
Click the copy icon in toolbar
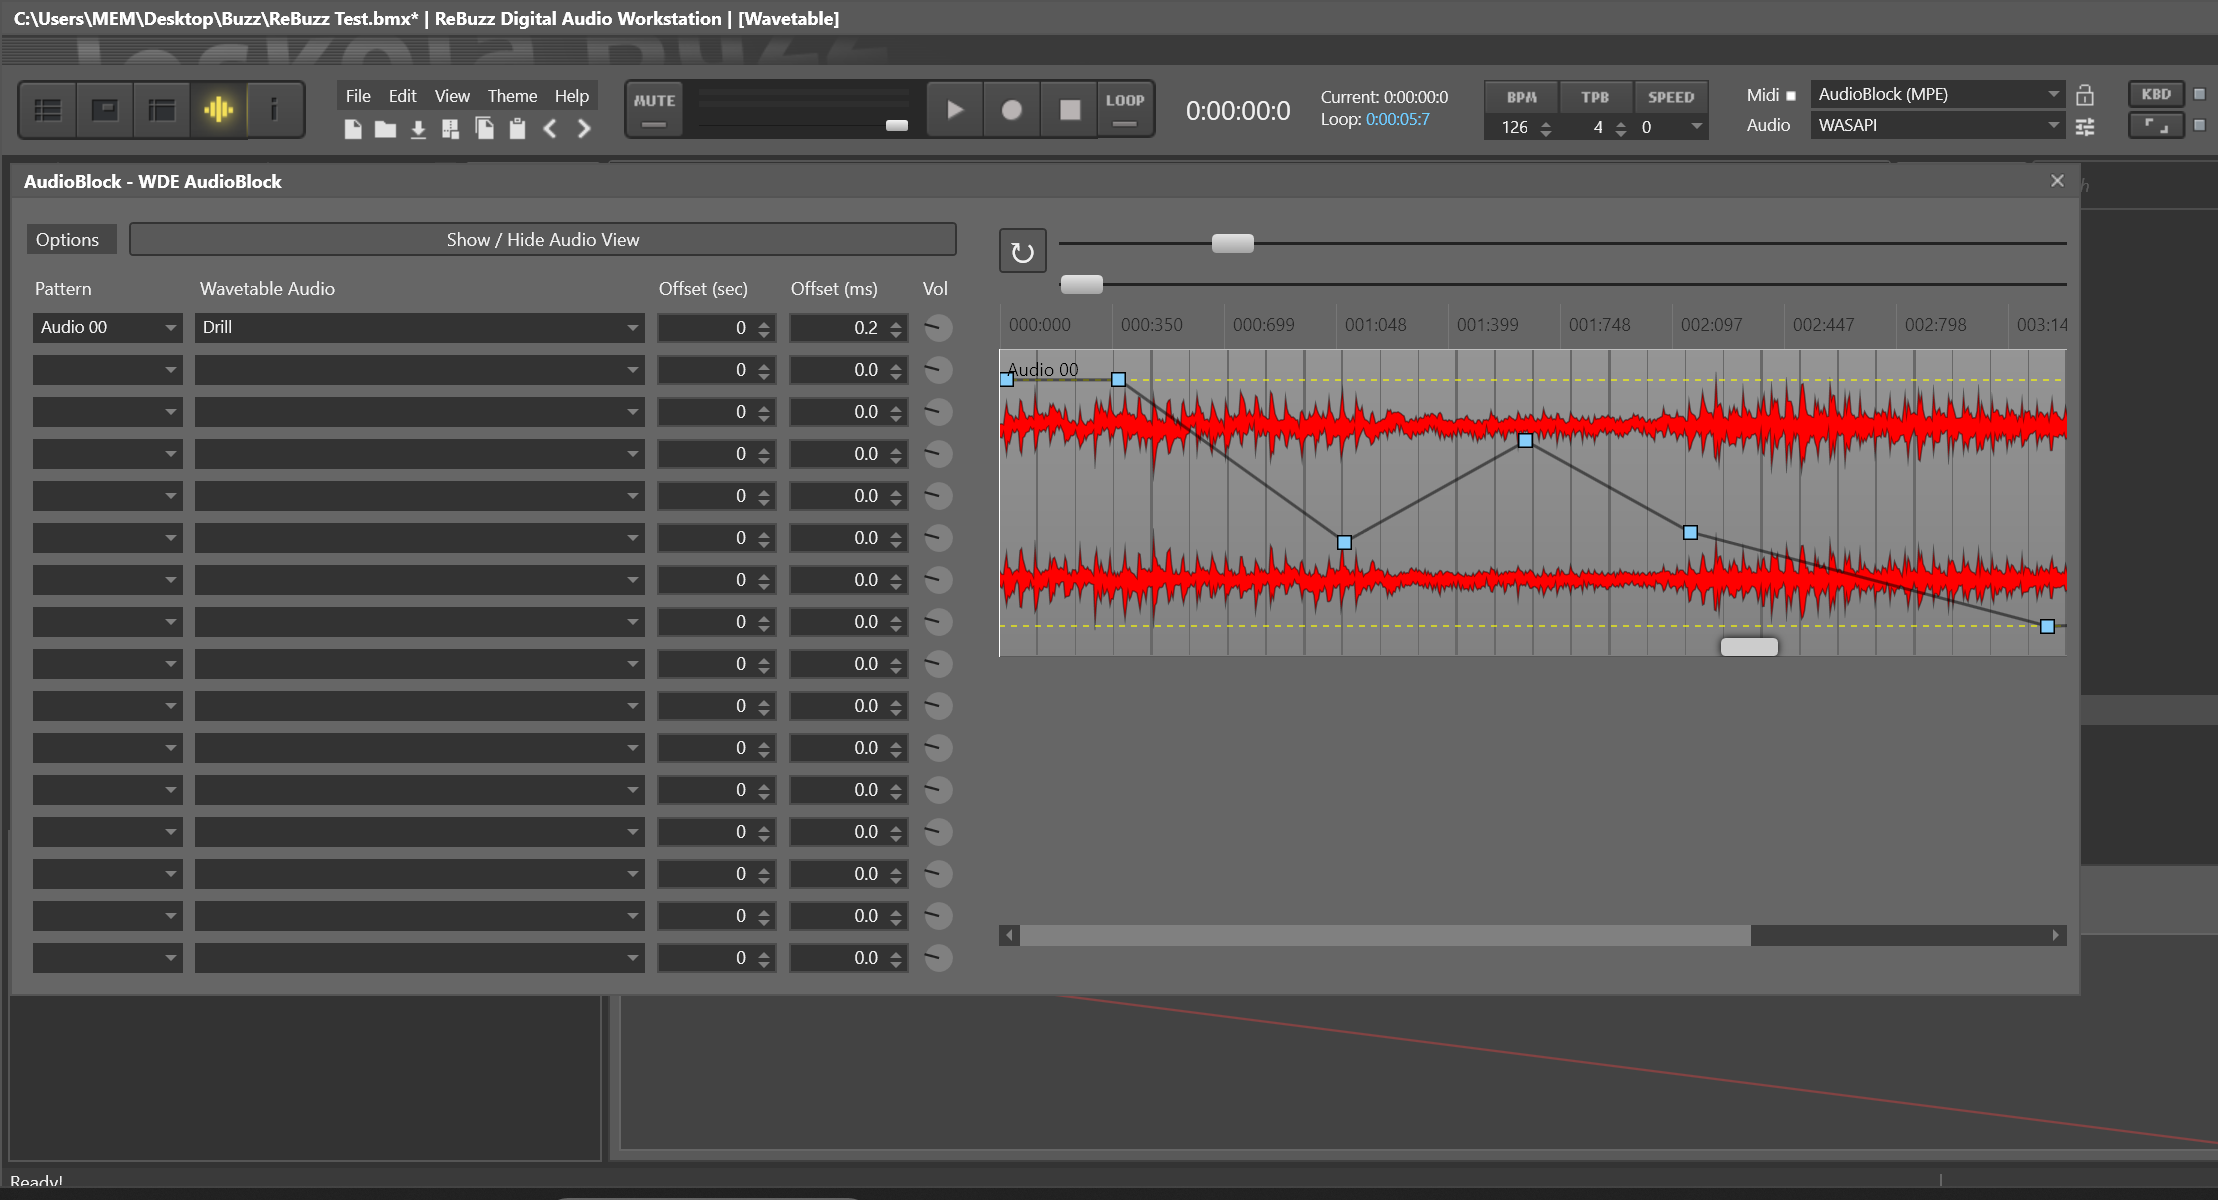point(485,129)
